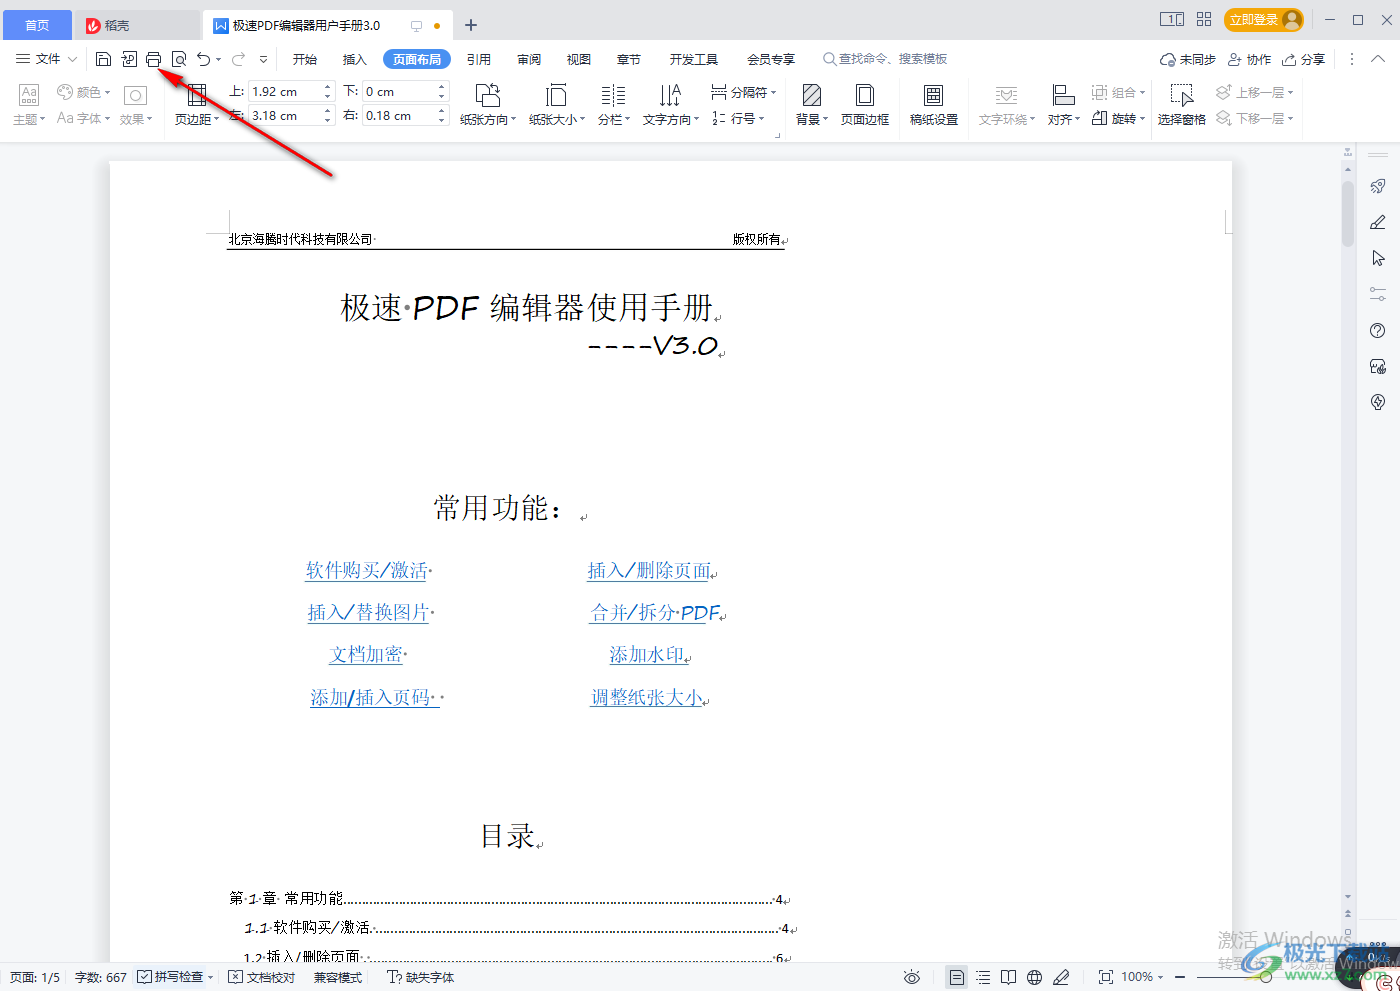Open the properties sliders icon in right sidebar
Screen dimensions: 1400x991
point(1378,294)
